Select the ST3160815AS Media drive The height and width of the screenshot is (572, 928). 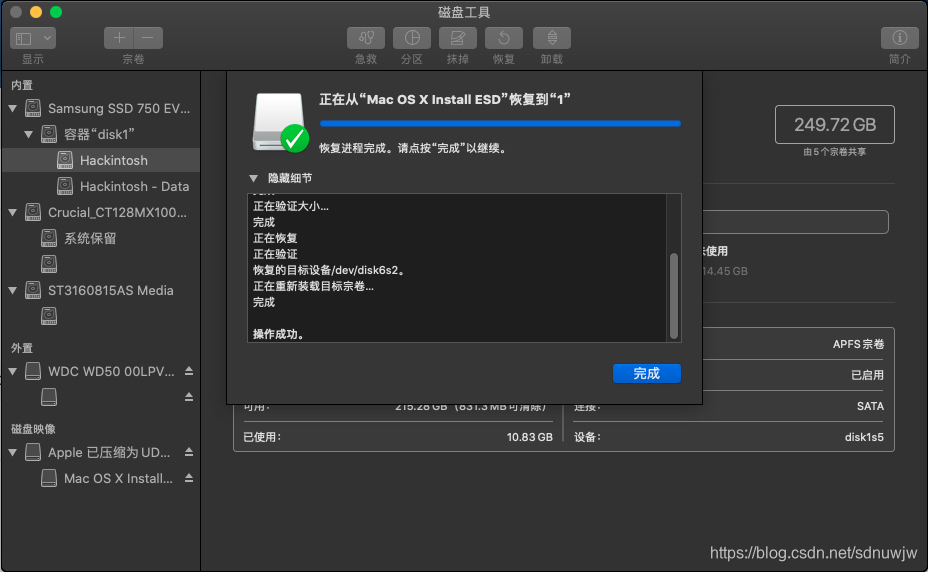point(101,290)
